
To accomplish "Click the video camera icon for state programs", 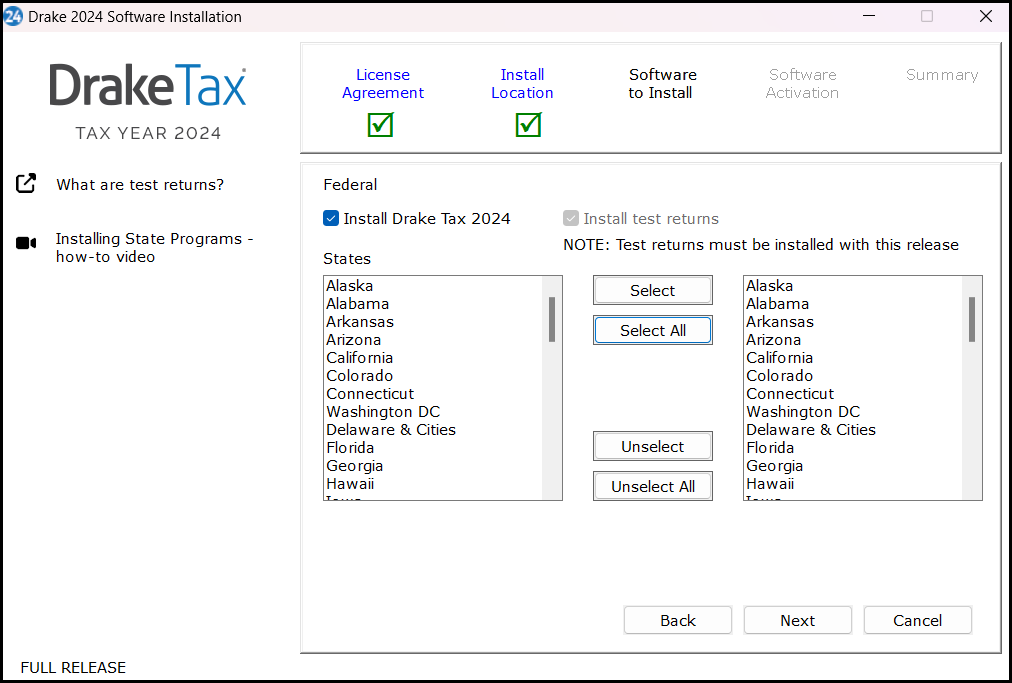I will coord(26,243).
